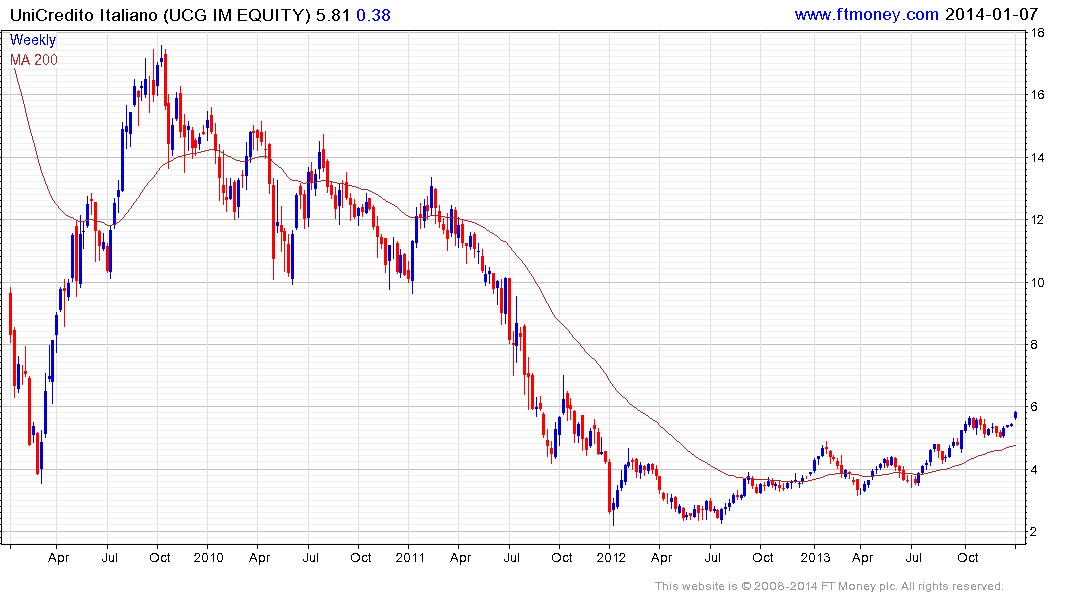Click the y-axis value 10
This screenshot has height=600, width=1075.
[1038, 283]
